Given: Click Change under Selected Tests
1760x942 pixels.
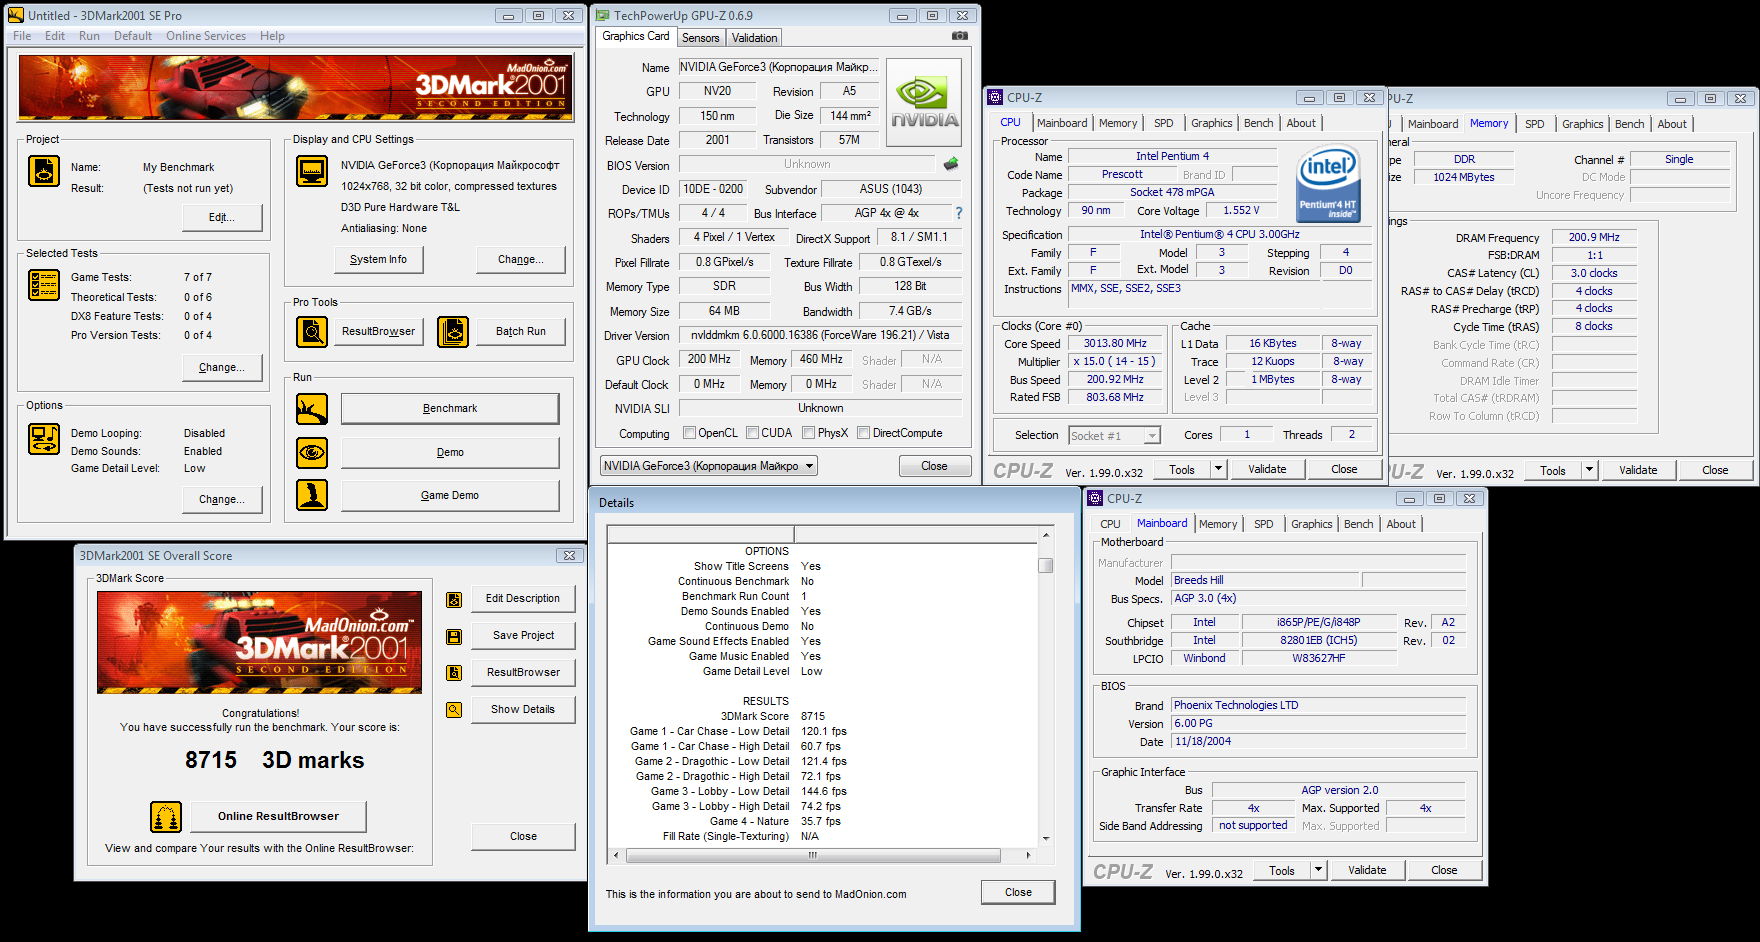Looking at the screenshot, I should point(221,368).
